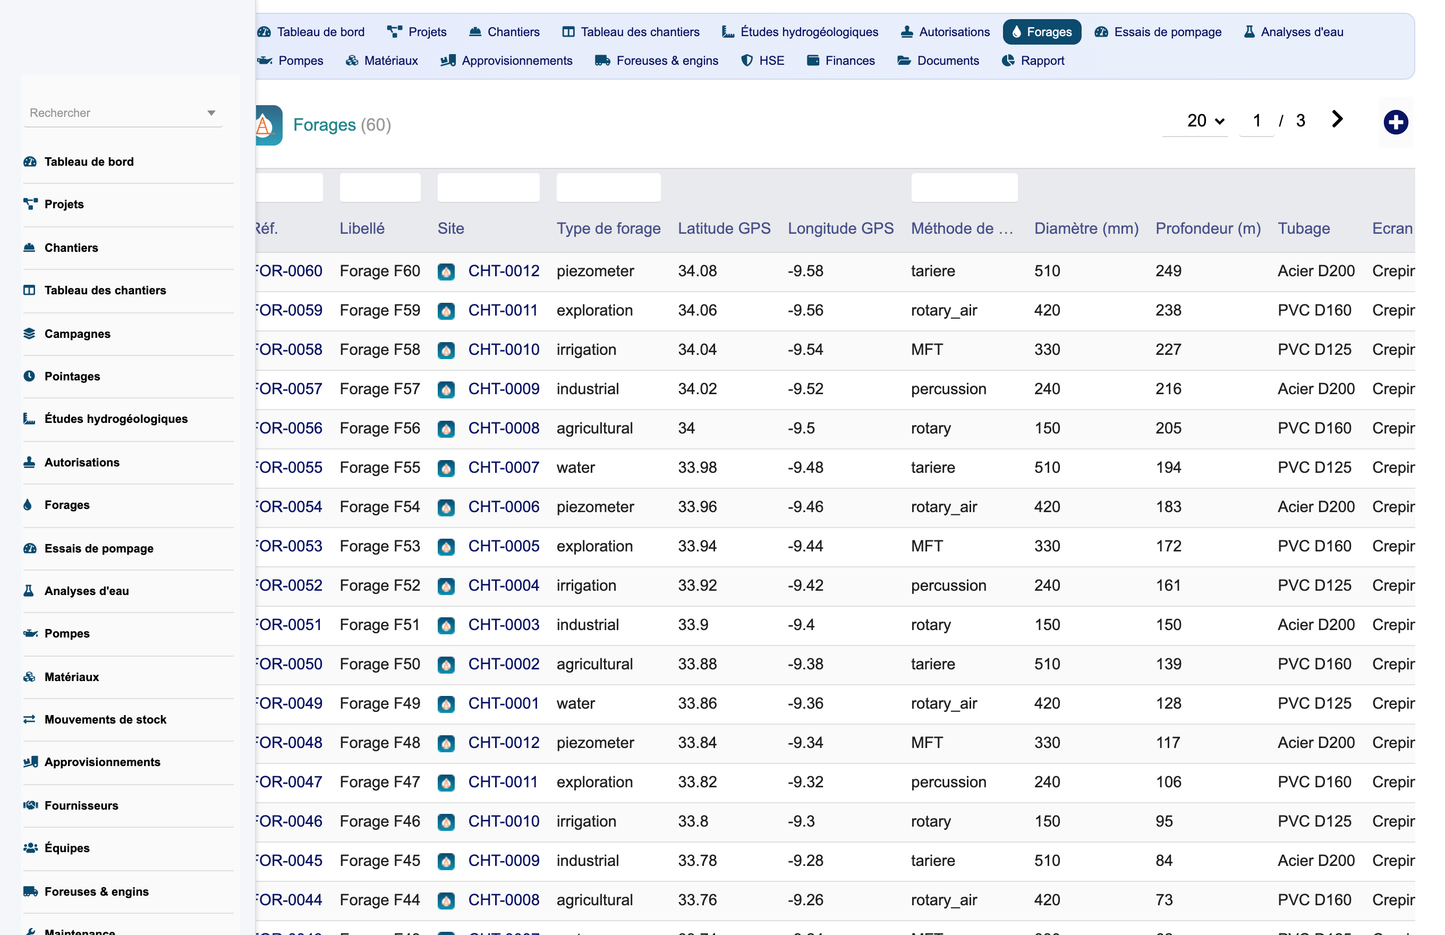Viewport: 1445px width, 935px height.
Task: Click site icon in FOR-0060 row
Action: 447,272
